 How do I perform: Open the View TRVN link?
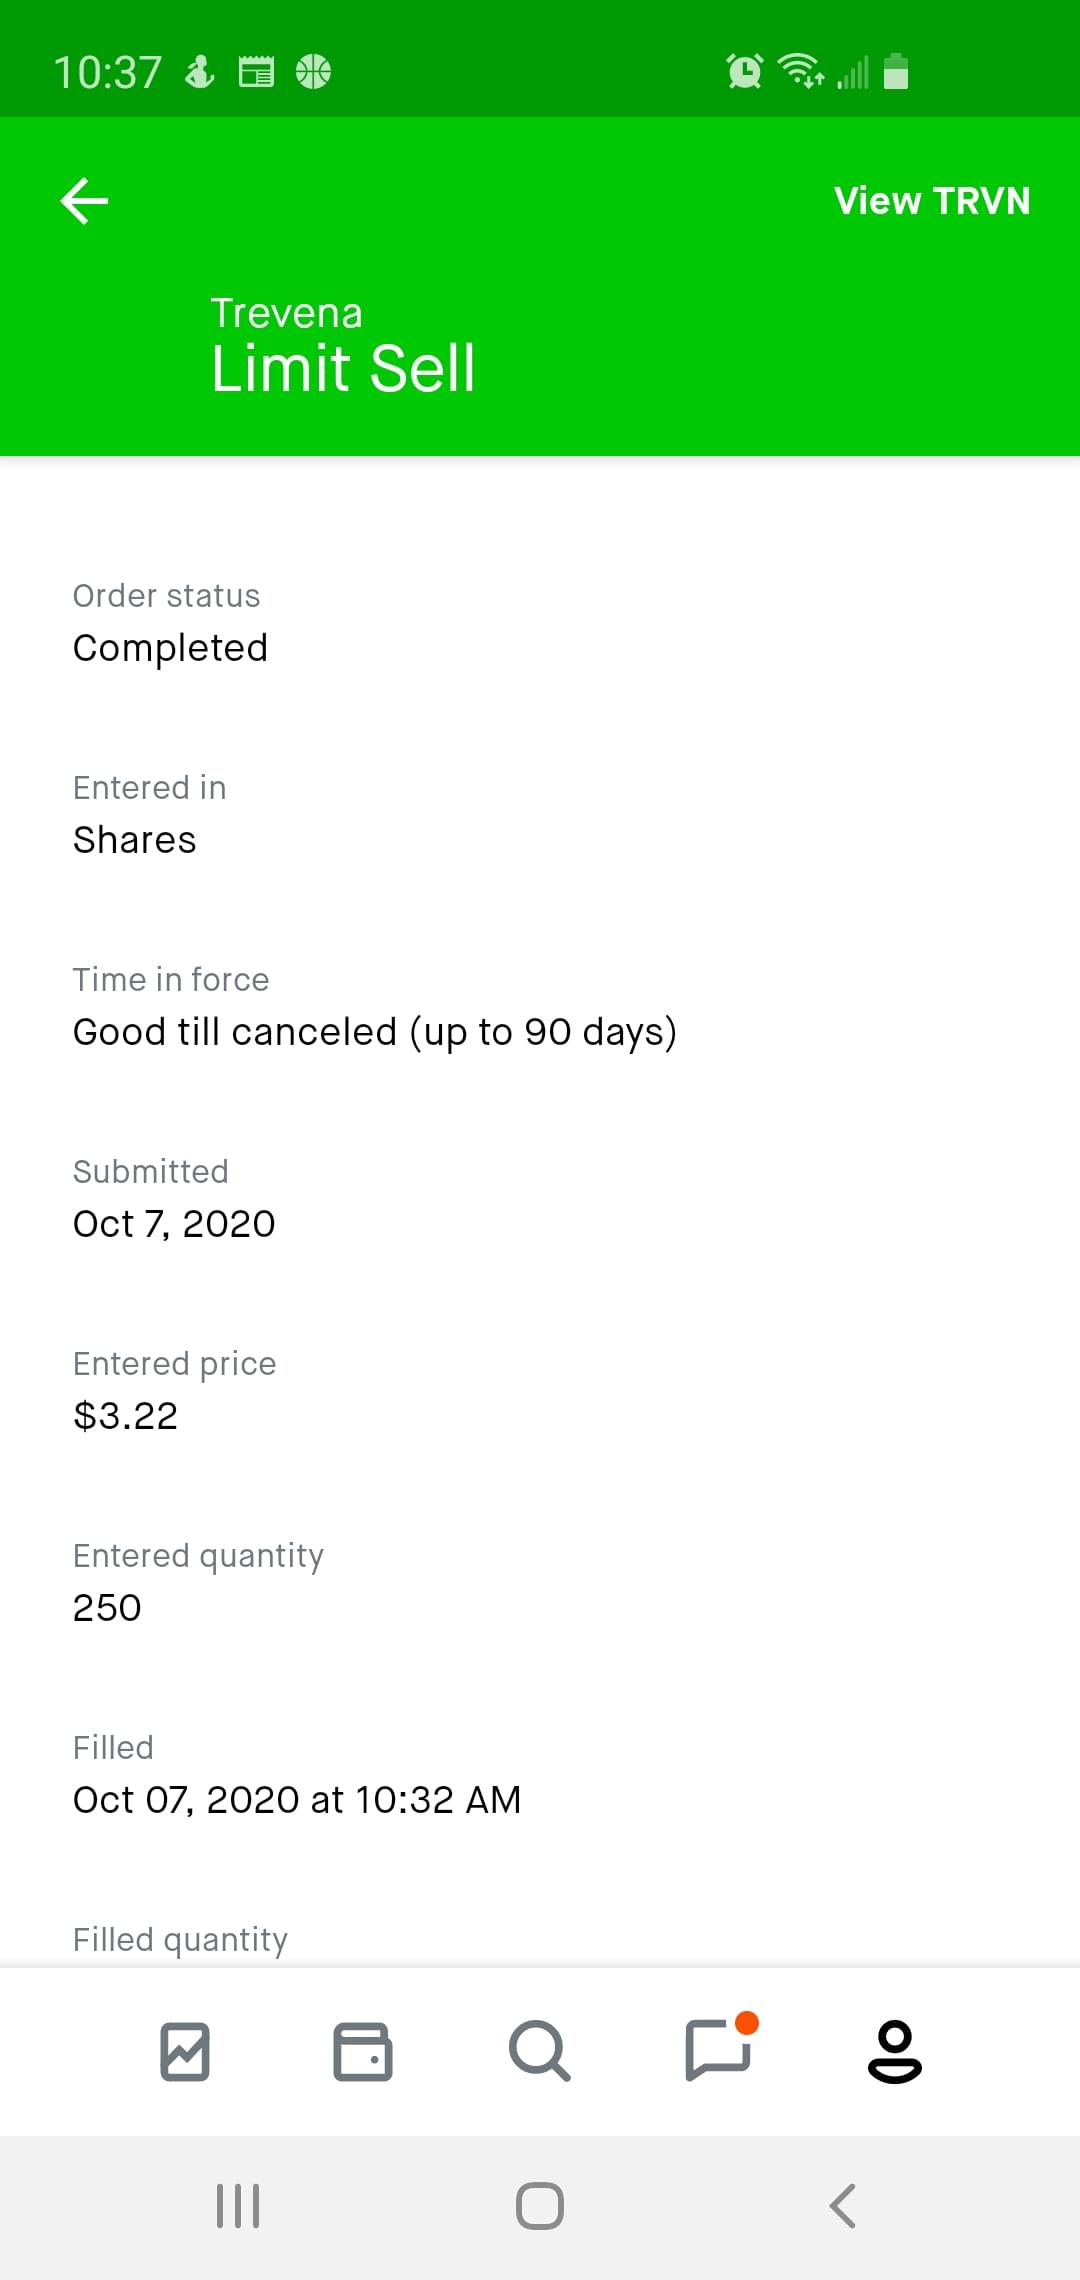click(x=931, y=201)
